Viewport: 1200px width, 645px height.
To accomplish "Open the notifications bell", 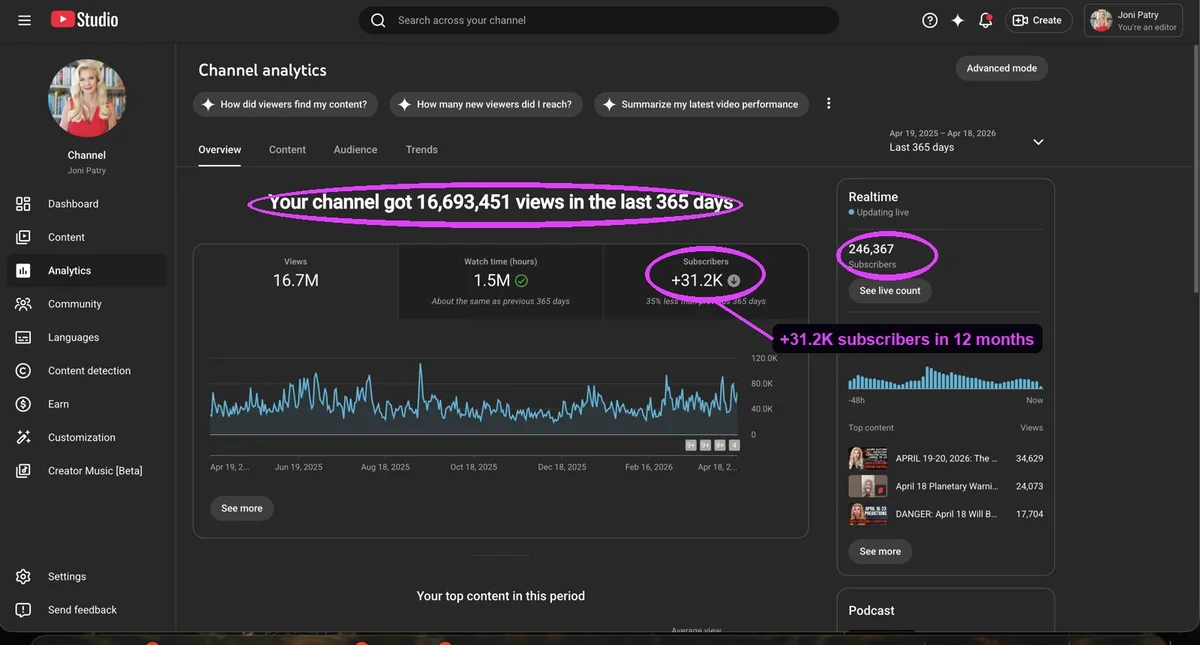I will point(986,20).
